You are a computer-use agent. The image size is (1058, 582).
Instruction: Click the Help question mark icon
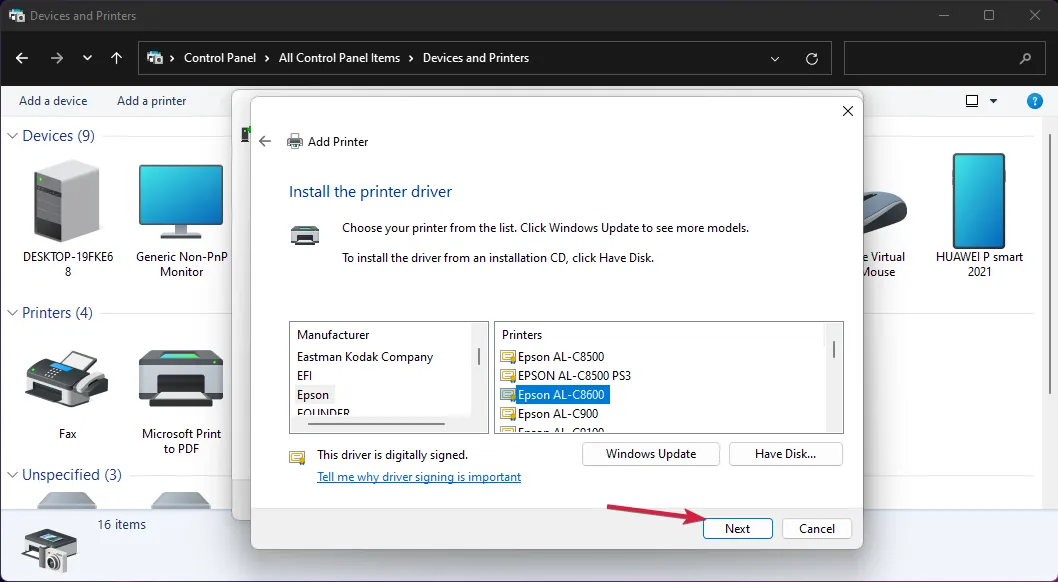click(x=1035, y=101)
